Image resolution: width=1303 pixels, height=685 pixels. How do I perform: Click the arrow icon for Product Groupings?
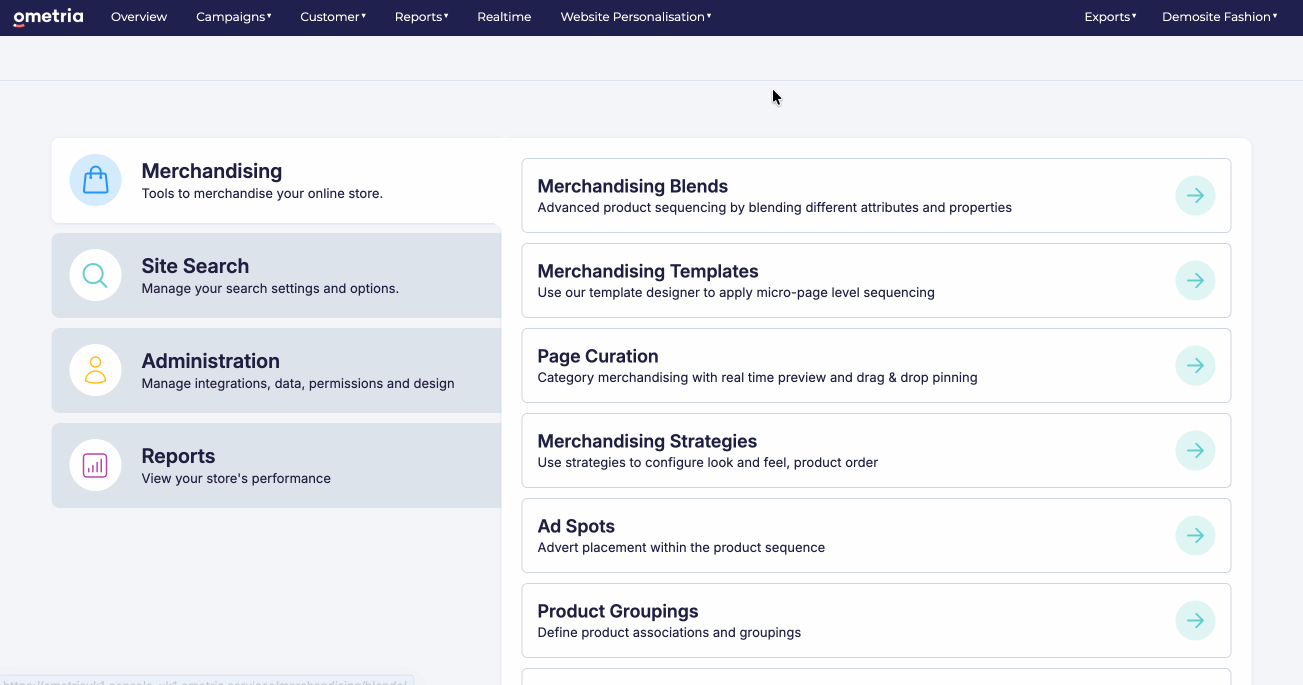tap(1195, 621)
